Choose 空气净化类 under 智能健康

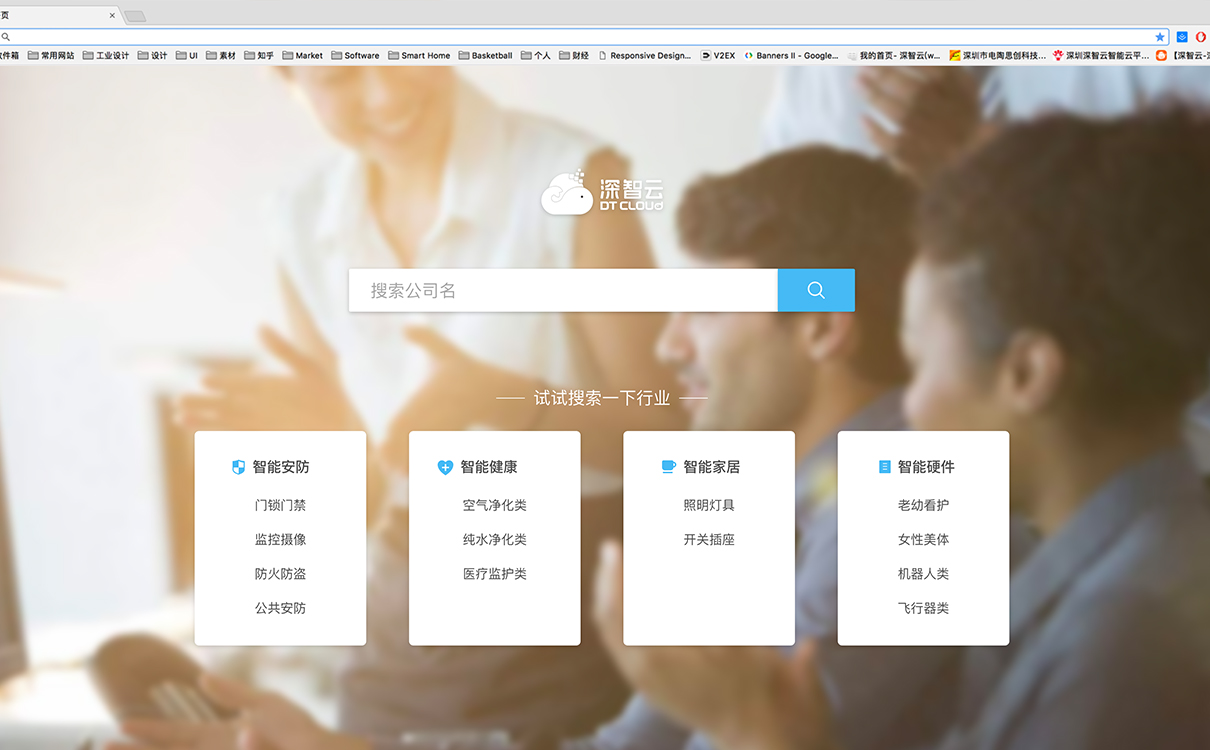(495, 505)
